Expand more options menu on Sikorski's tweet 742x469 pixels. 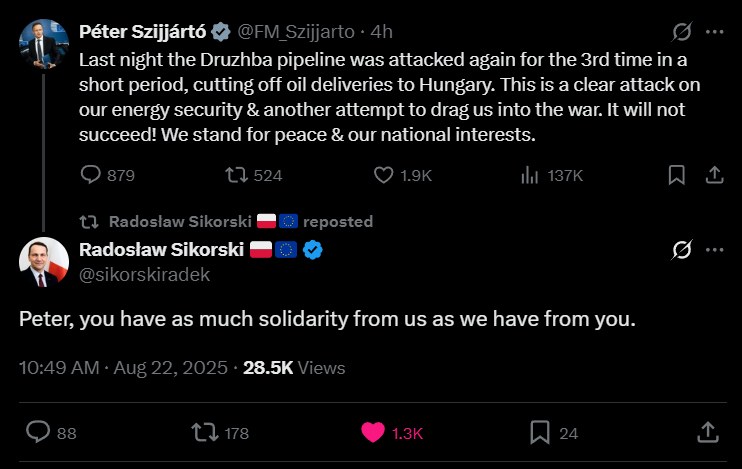pyautogui.click(x=714, y=249)
